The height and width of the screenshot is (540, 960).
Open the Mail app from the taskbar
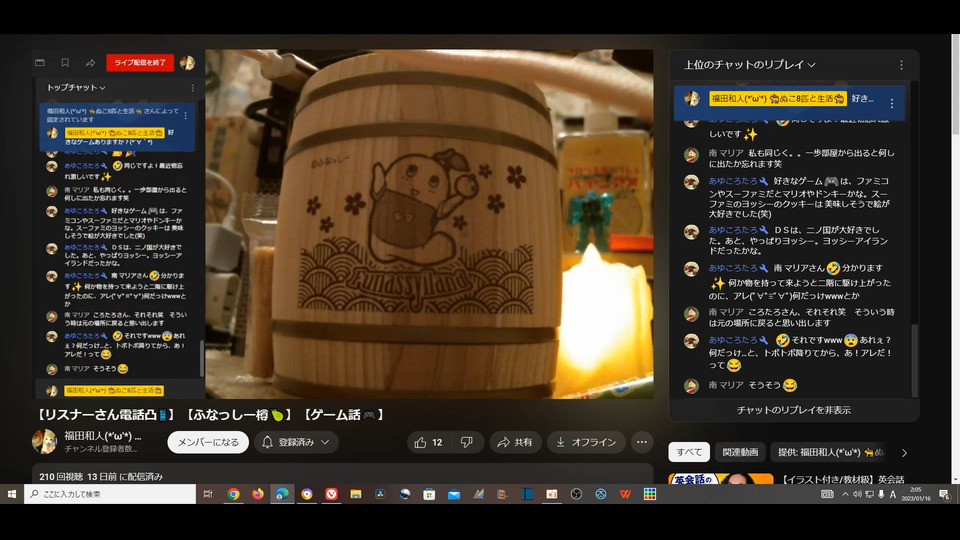coord(454,494)
